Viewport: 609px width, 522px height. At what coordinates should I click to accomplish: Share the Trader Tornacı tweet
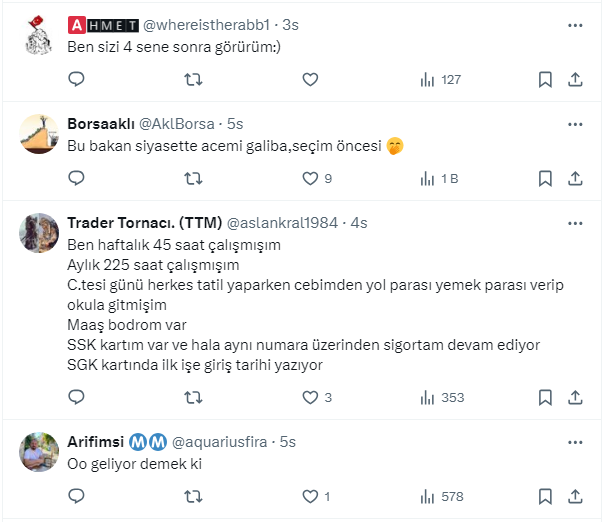[x=576, y=397]
